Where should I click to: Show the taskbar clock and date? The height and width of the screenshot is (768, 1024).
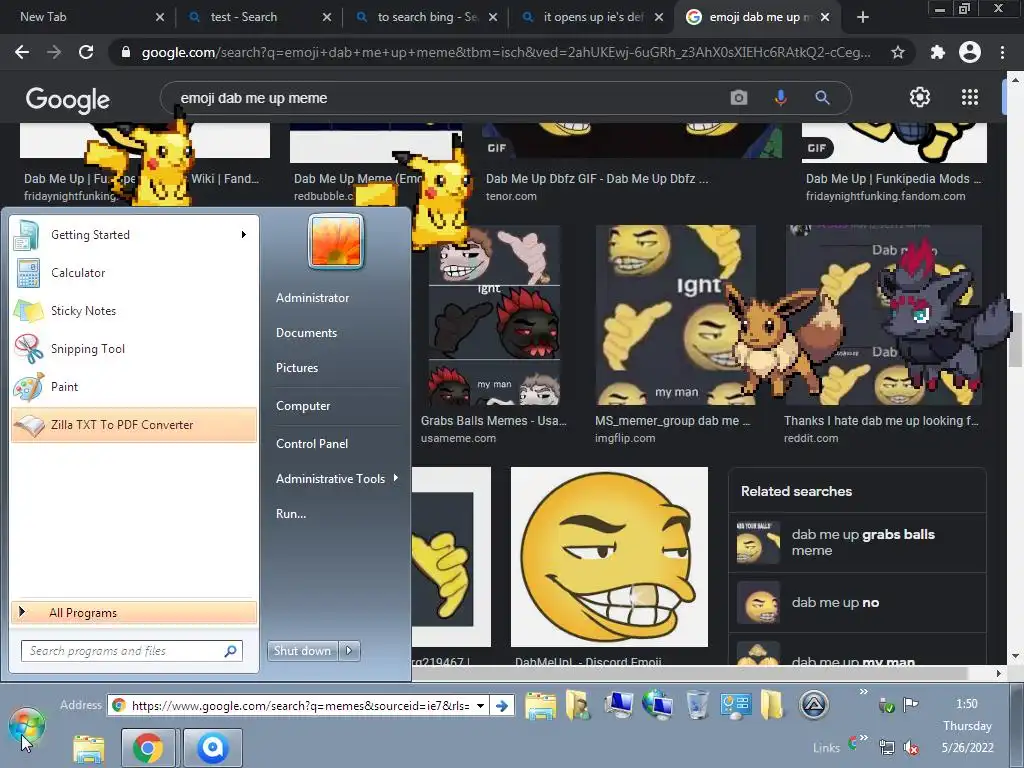[x=967, y=726]
